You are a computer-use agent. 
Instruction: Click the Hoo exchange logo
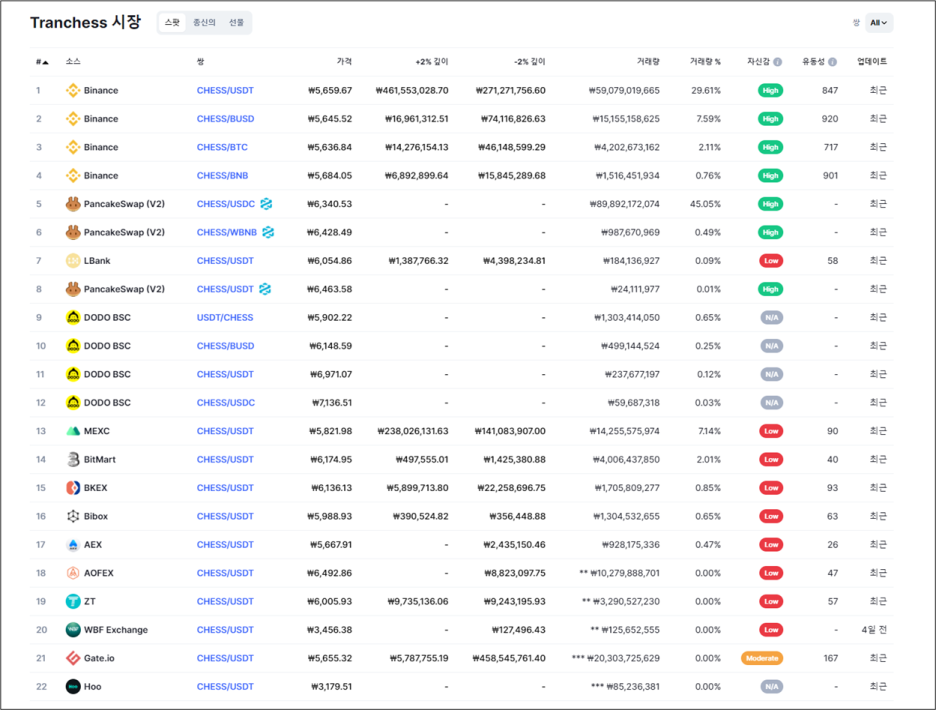[73, 686]
